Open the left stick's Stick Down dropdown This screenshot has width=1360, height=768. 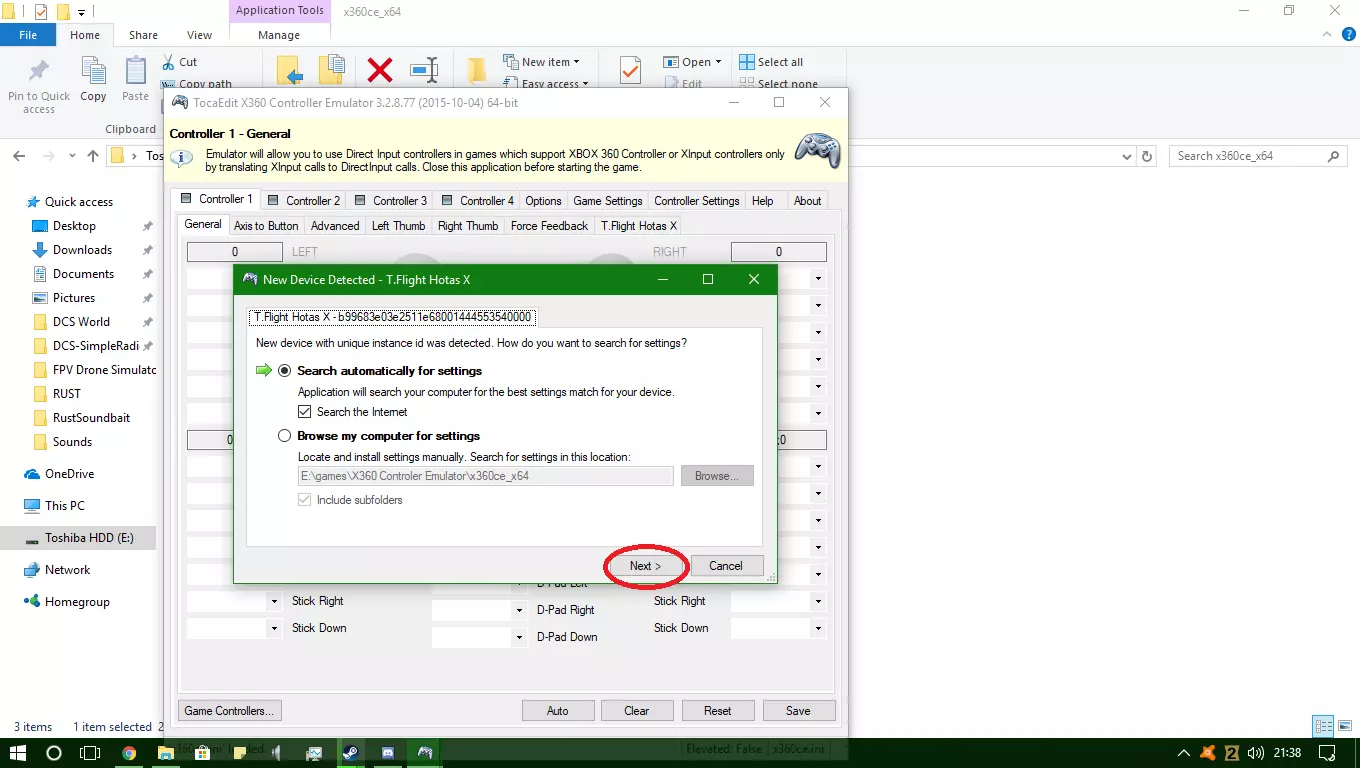coord(274,629)
